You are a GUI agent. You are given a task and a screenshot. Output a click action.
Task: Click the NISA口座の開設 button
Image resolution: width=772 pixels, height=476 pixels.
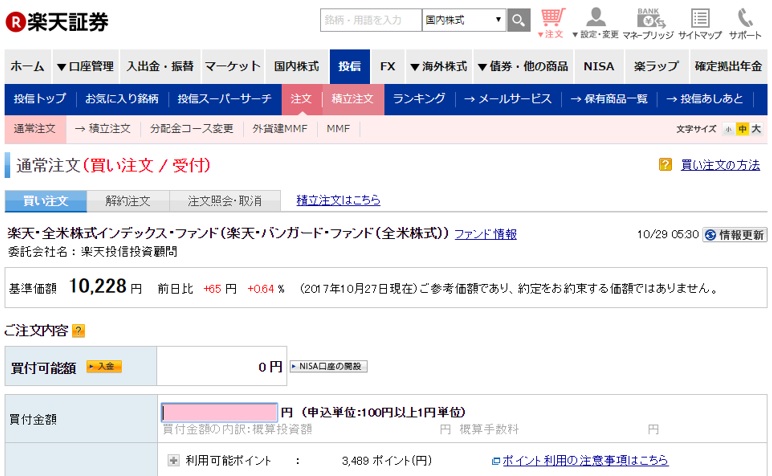[328, 366]
